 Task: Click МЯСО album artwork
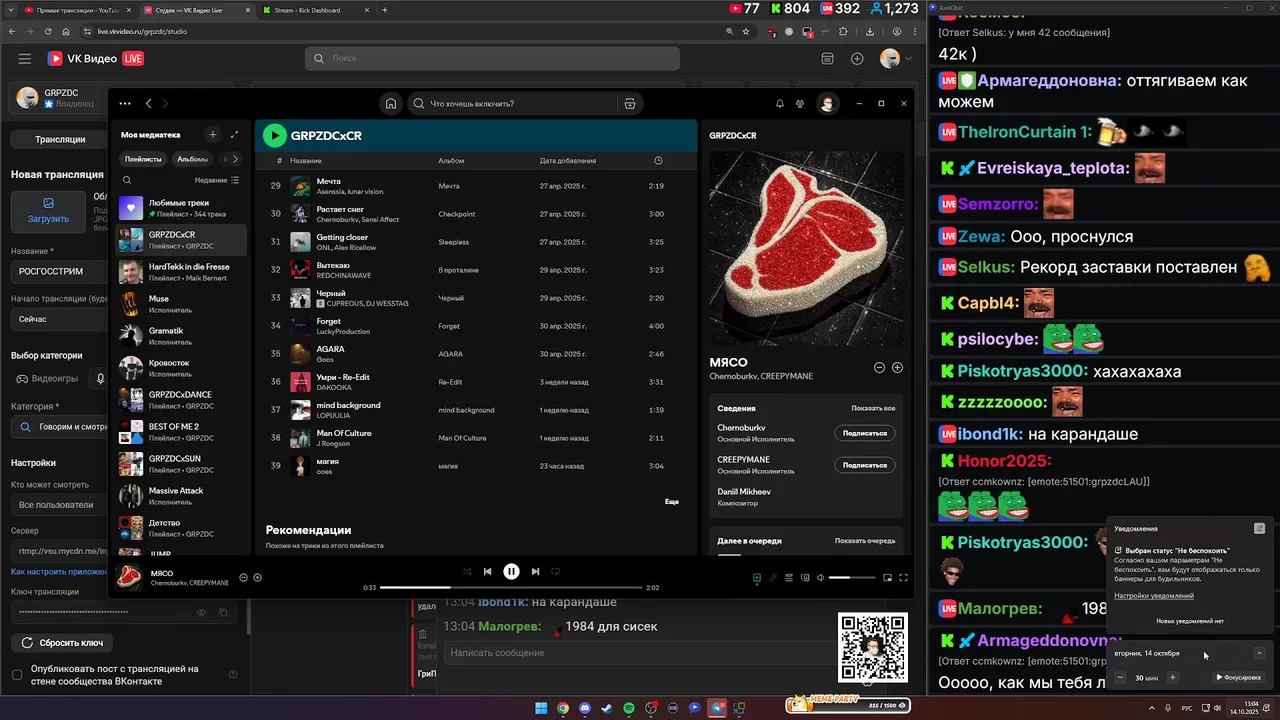tap(806, 248)
